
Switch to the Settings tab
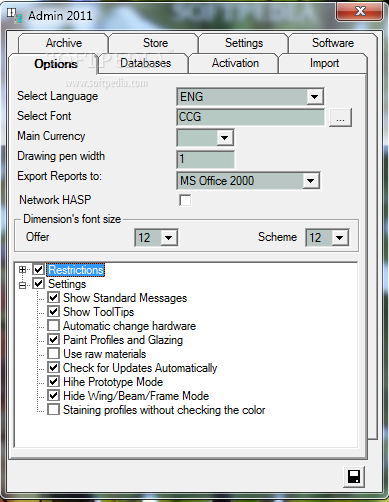click(x=244, y=43)
